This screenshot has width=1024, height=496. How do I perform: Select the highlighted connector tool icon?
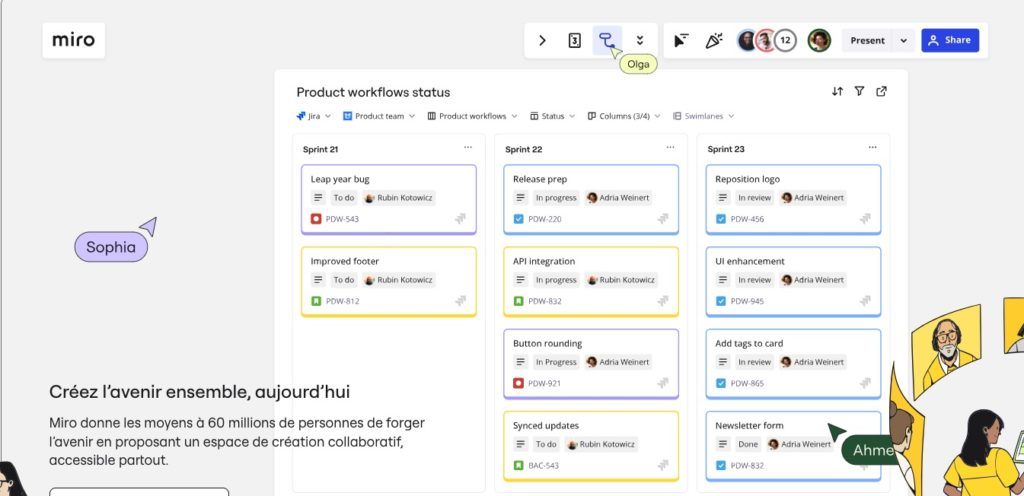606,41
